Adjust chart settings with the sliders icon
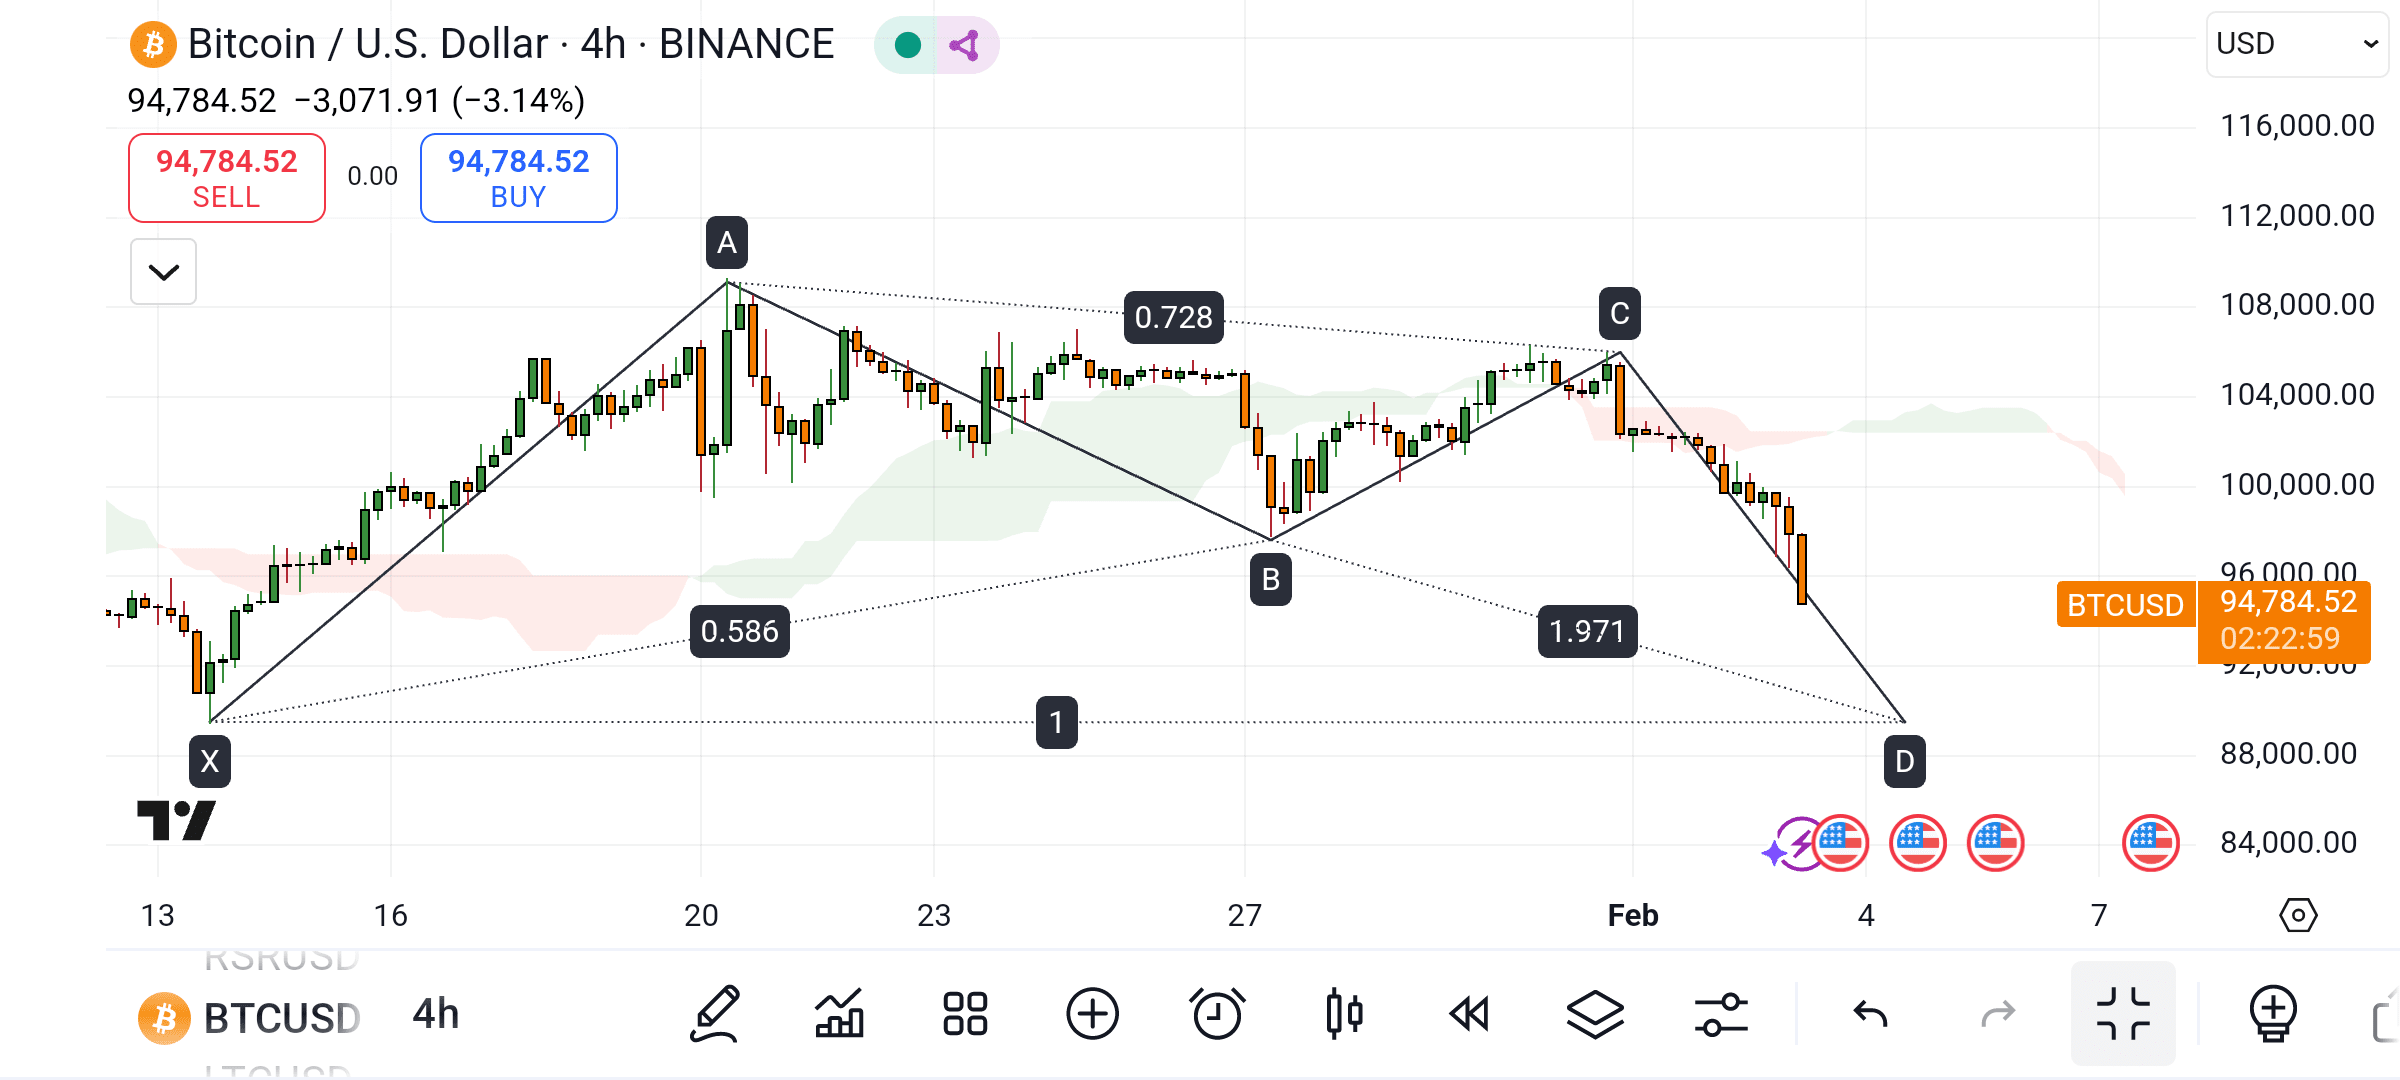2400x1080 pixels. coord(1722,1014)
